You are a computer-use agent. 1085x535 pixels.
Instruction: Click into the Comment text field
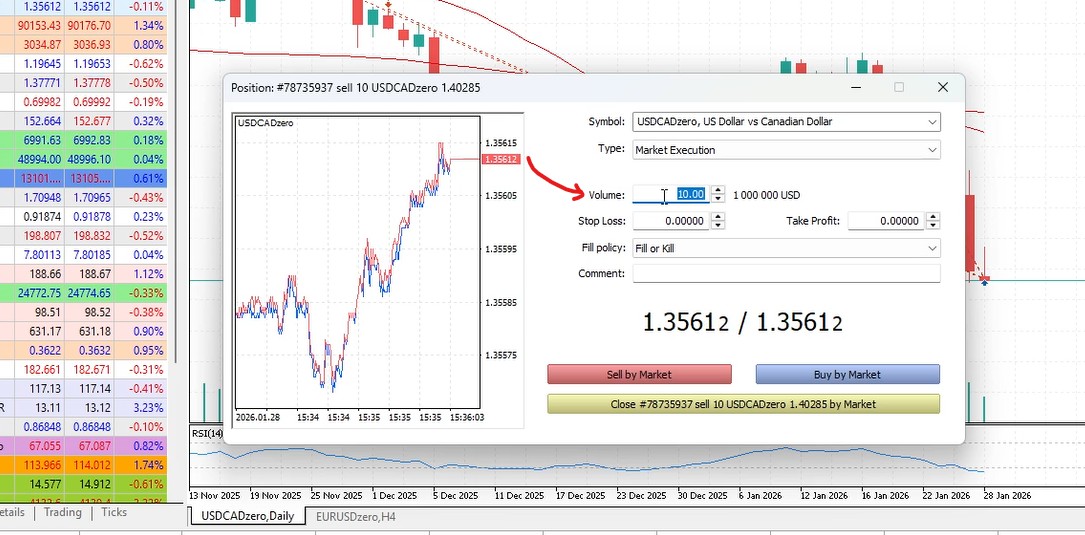click(786, 273)
